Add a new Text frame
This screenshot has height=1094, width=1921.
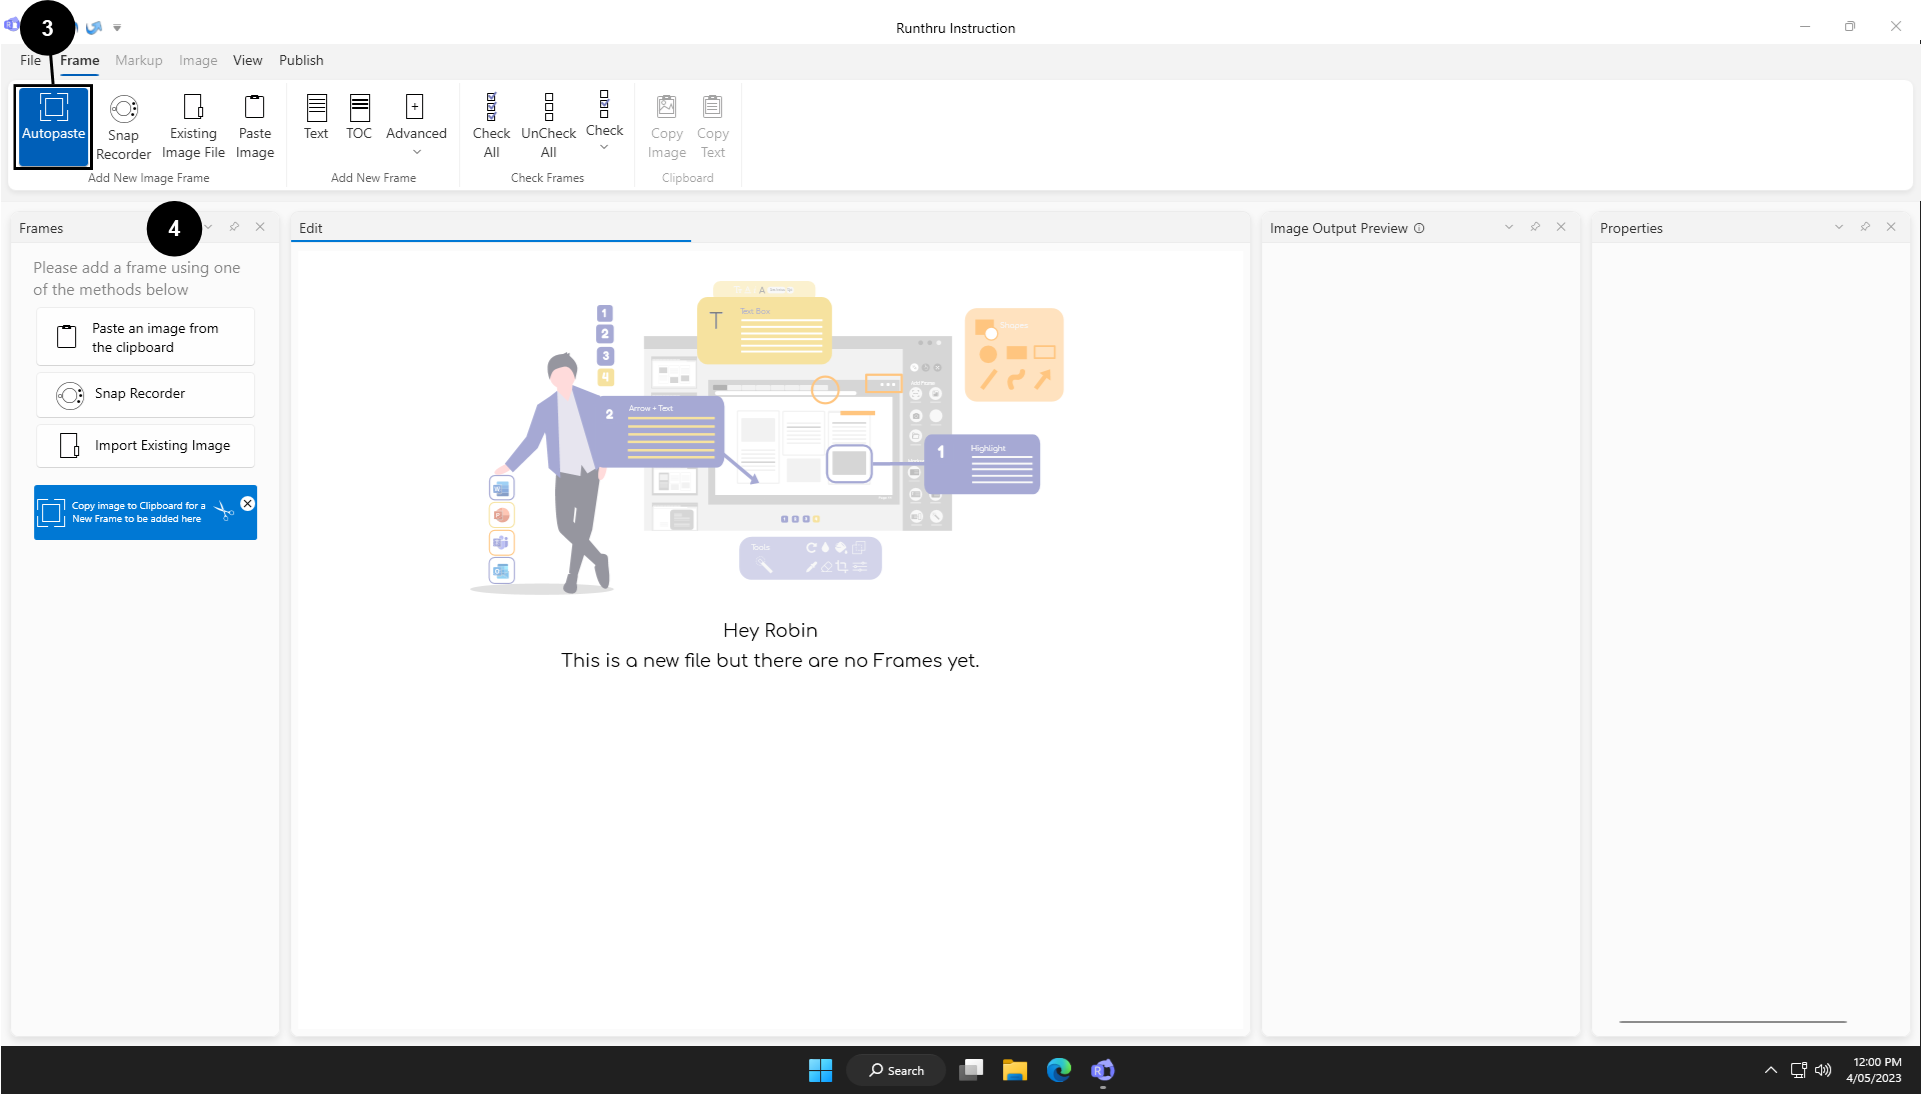pyautogui.click(x=316, y=117)
